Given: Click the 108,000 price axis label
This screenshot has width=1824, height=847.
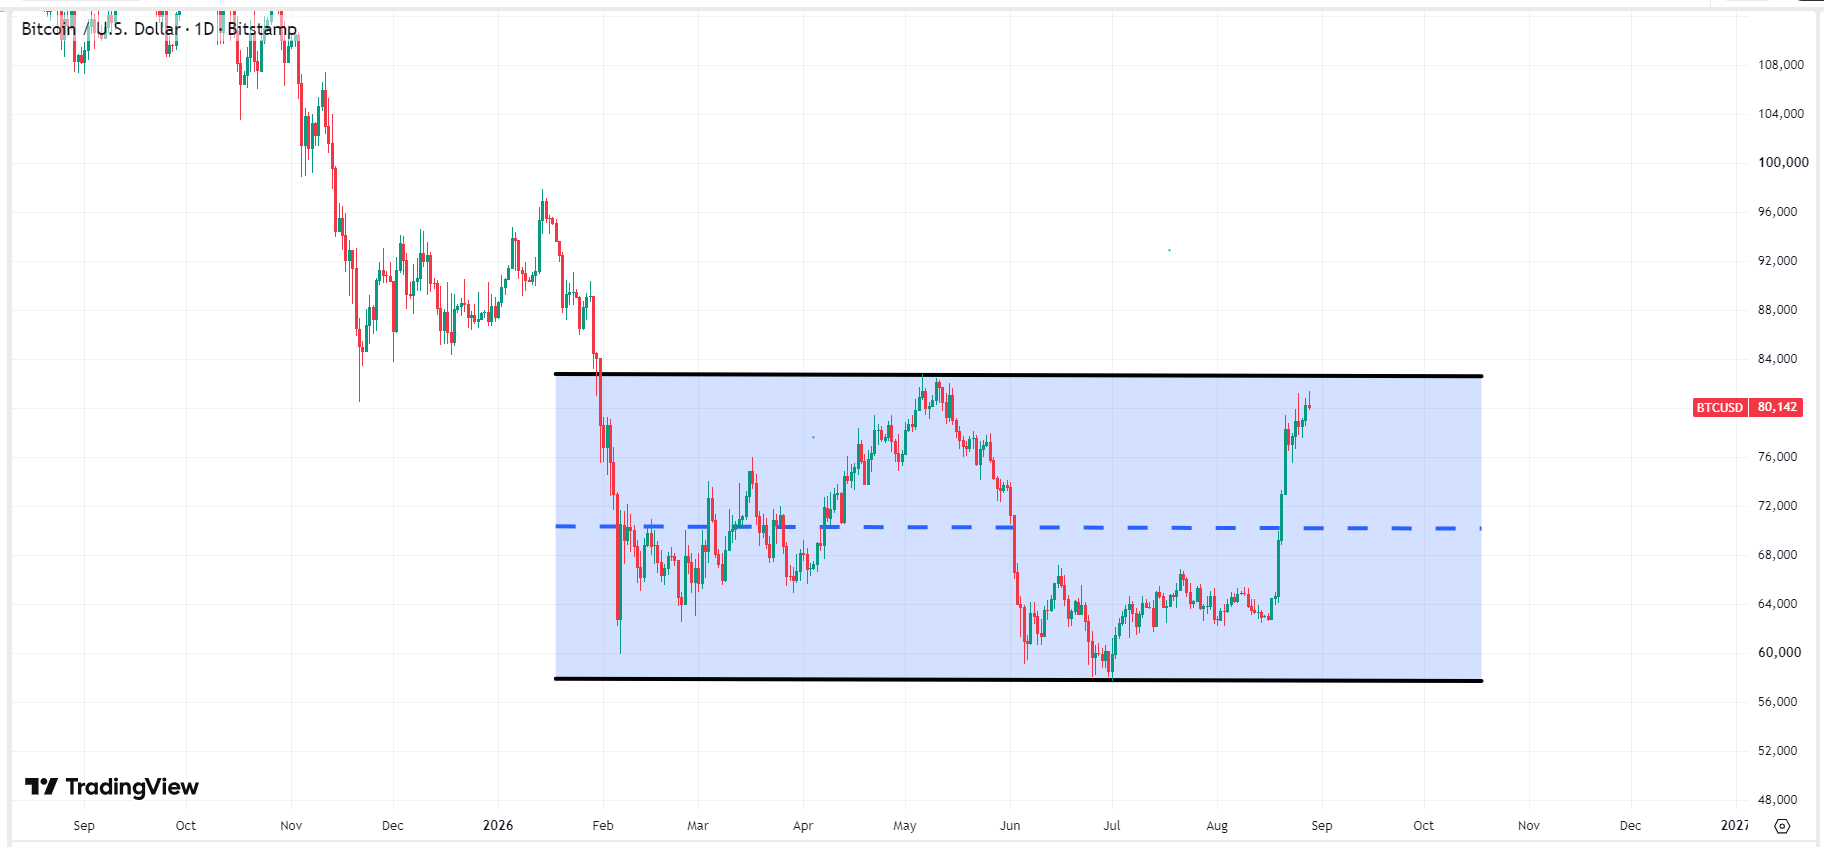Looking at the screenshot, I should pos(1781,64).
